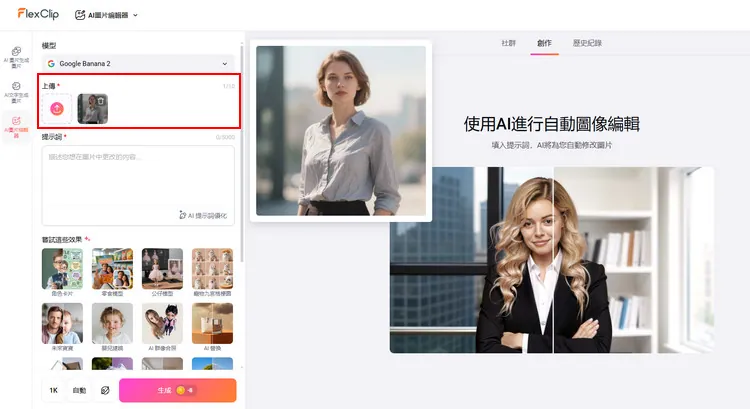Select the AI image editor sidebar icon
The height and width of the screenshot is (409, 750).
(x=16, y=126)
